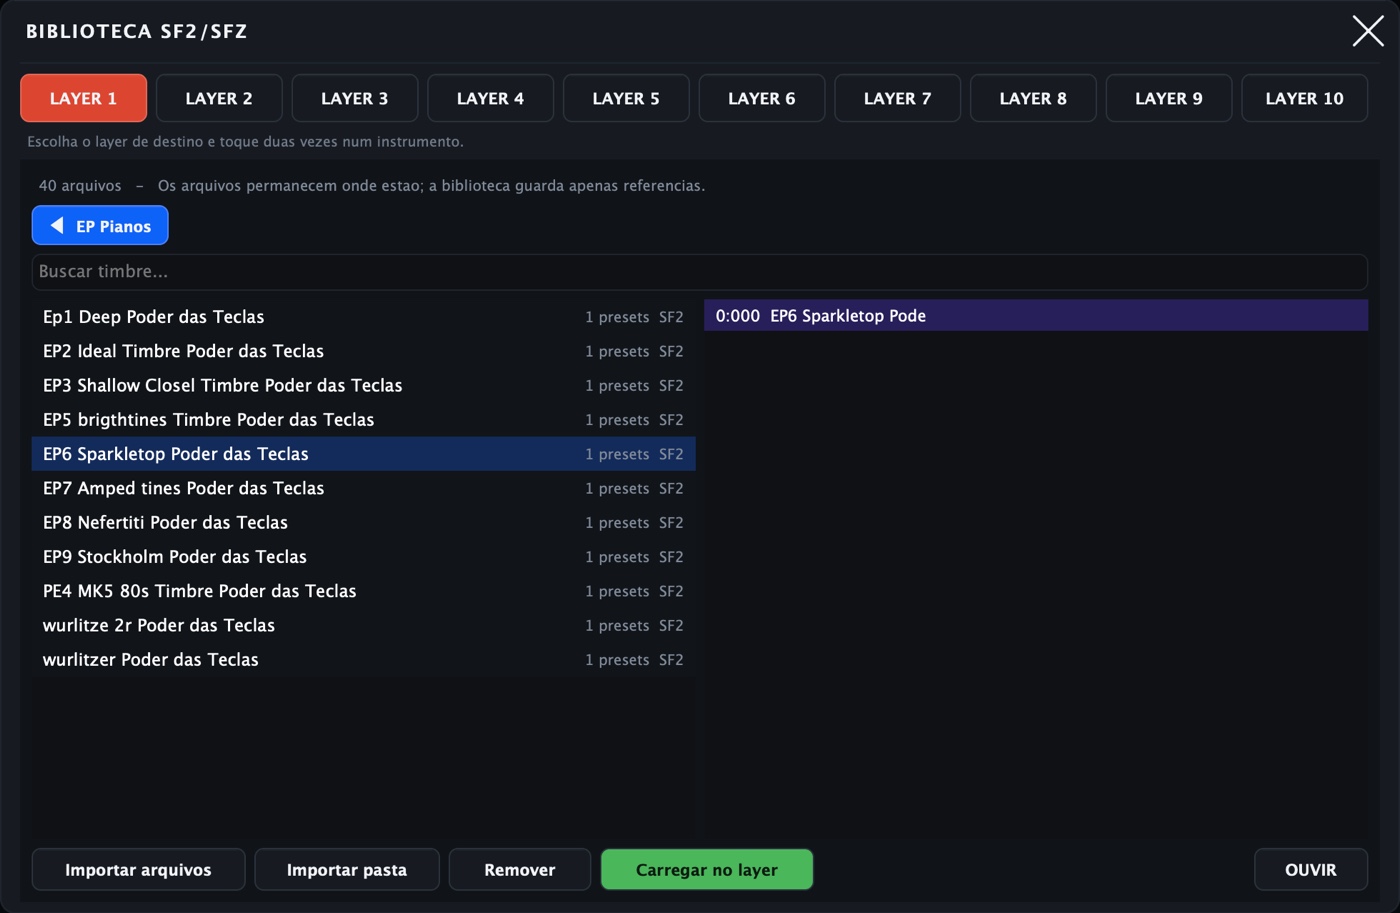Click Importar pasta button
Image resolution: width=1400 pixels, height=913 pixels.
point(347,870)
